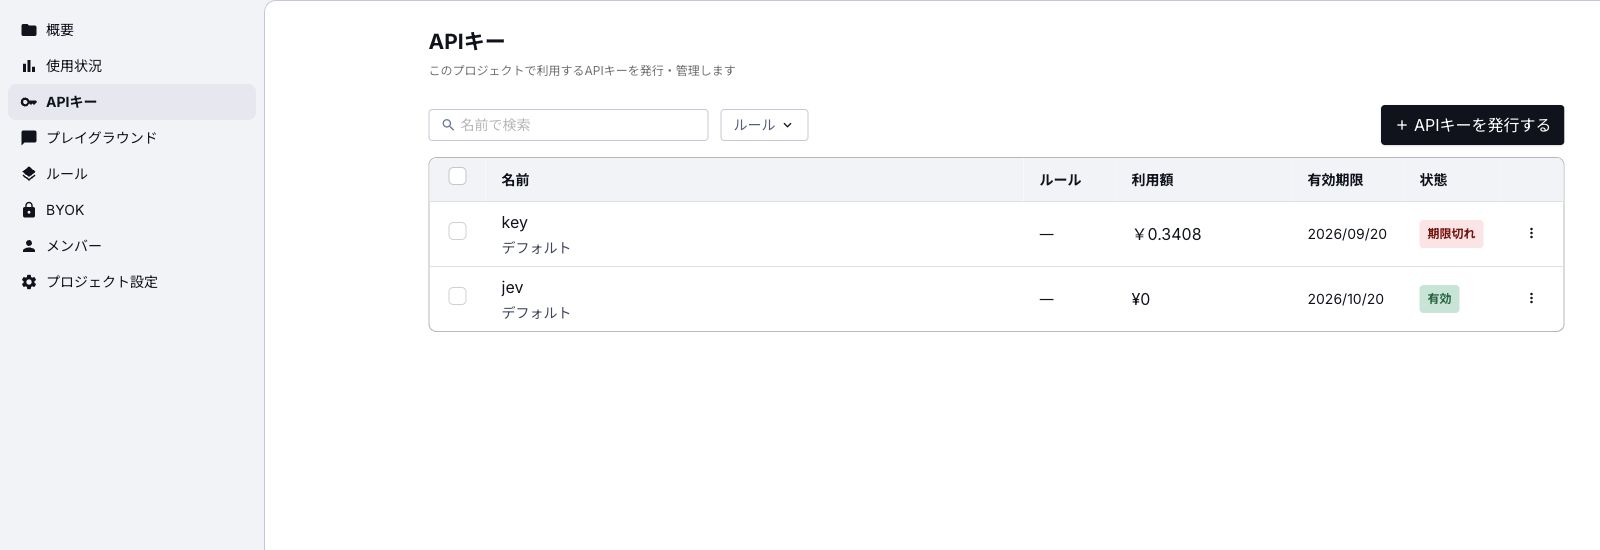Click the layers icon beside ルール

click(29, 174)
